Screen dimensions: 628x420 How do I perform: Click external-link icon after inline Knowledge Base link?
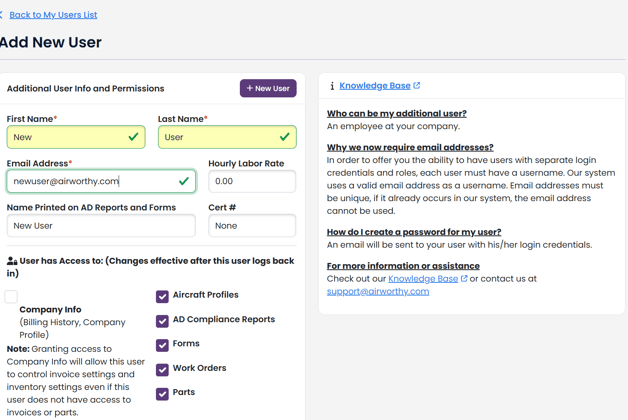click(x=464, y=278)
